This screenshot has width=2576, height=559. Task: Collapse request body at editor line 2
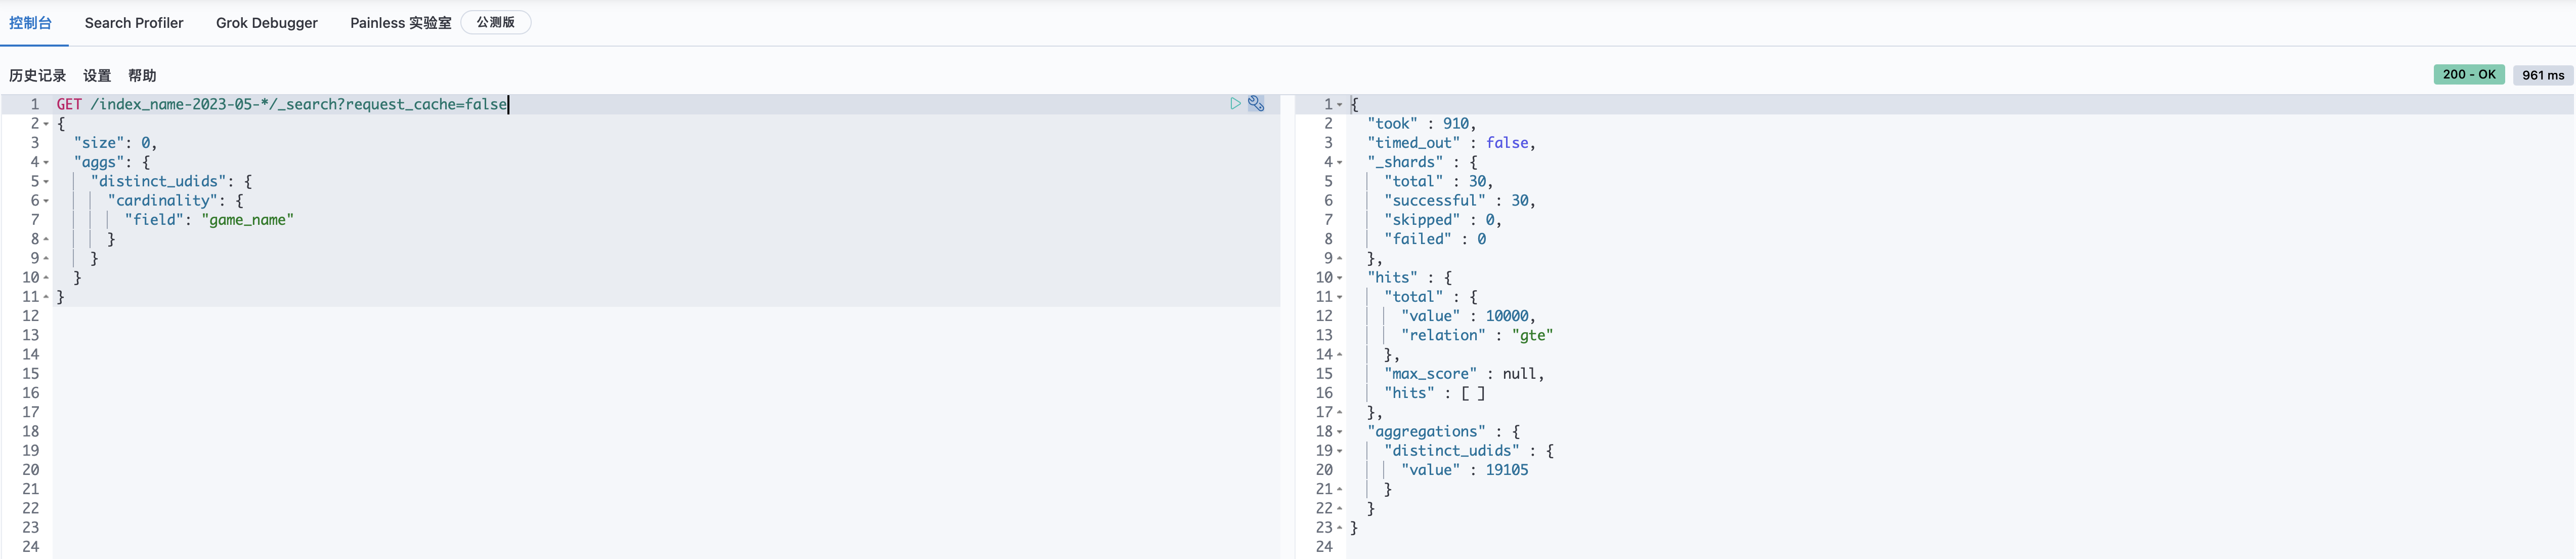[46, 124]
